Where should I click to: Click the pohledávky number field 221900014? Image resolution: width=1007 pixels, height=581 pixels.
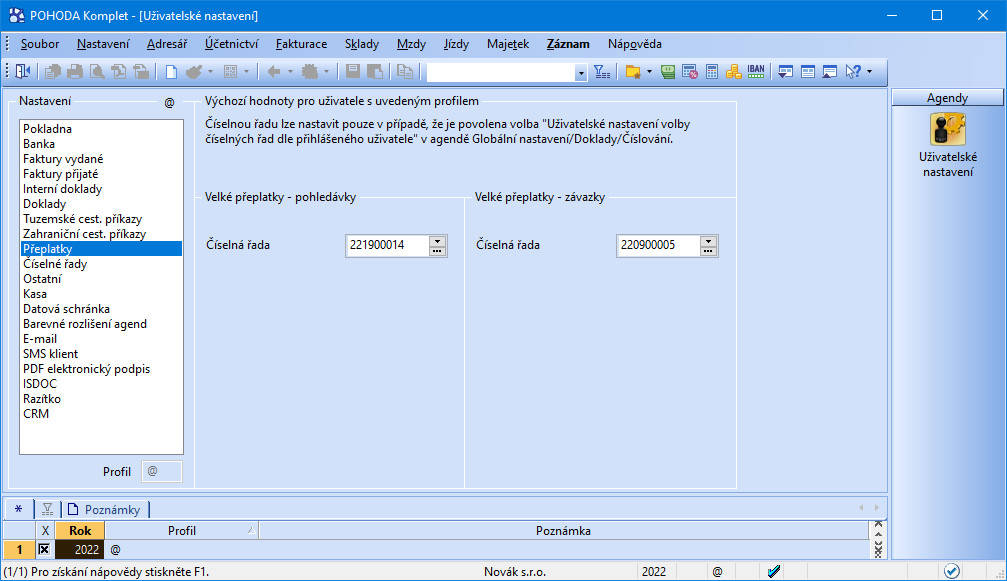[388, 245]
